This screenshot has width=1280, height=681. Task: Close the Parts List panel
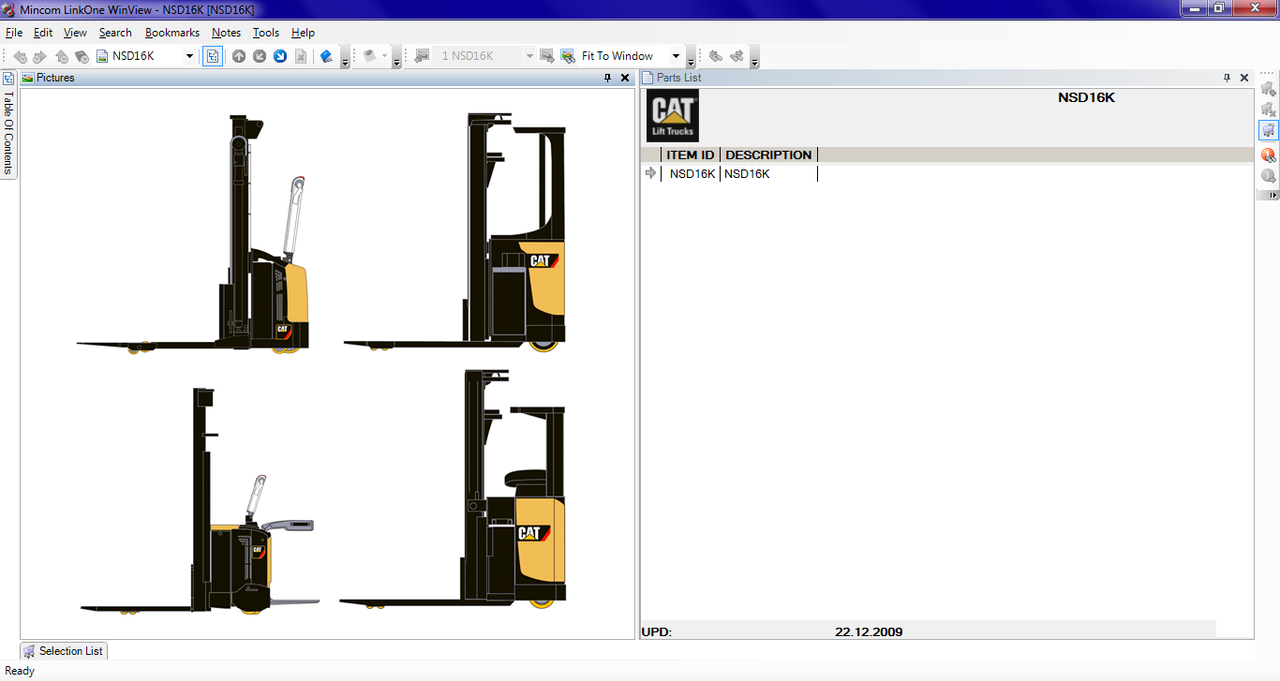[1245, 78]
